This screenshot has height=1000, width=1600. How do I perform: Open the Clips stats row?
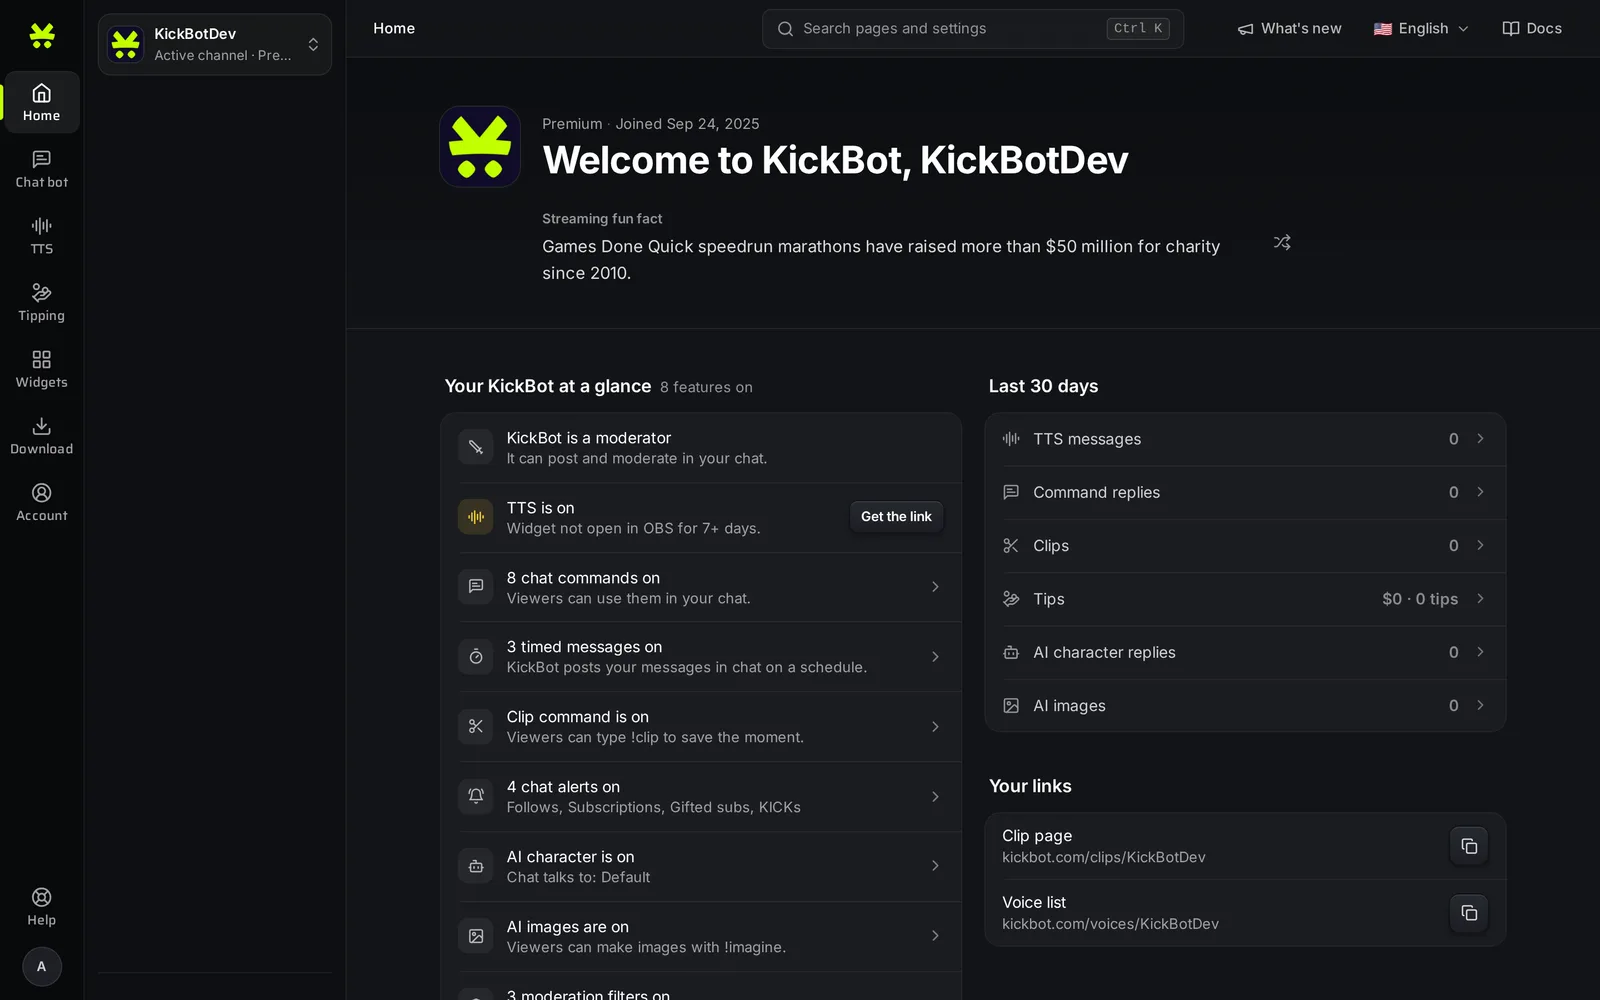click(x=1245, y=545)
